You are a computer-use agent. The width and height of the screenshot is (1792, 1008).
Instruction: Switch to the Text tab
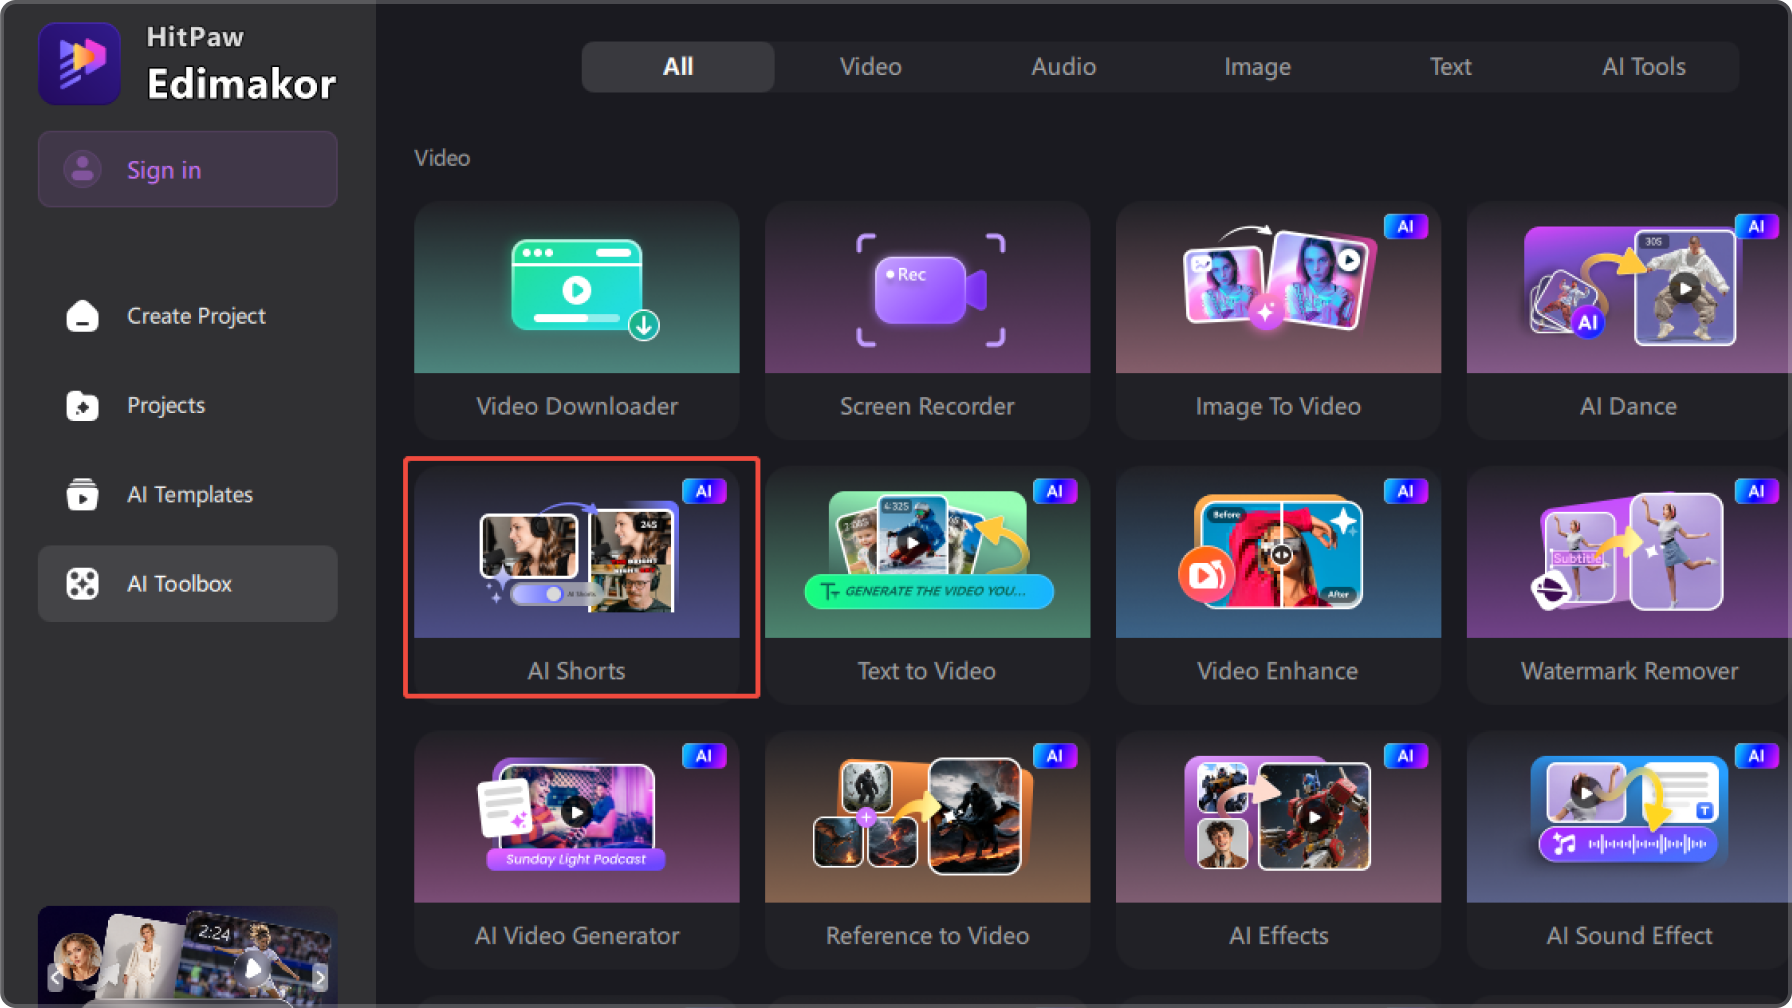tap(1450, 67)
